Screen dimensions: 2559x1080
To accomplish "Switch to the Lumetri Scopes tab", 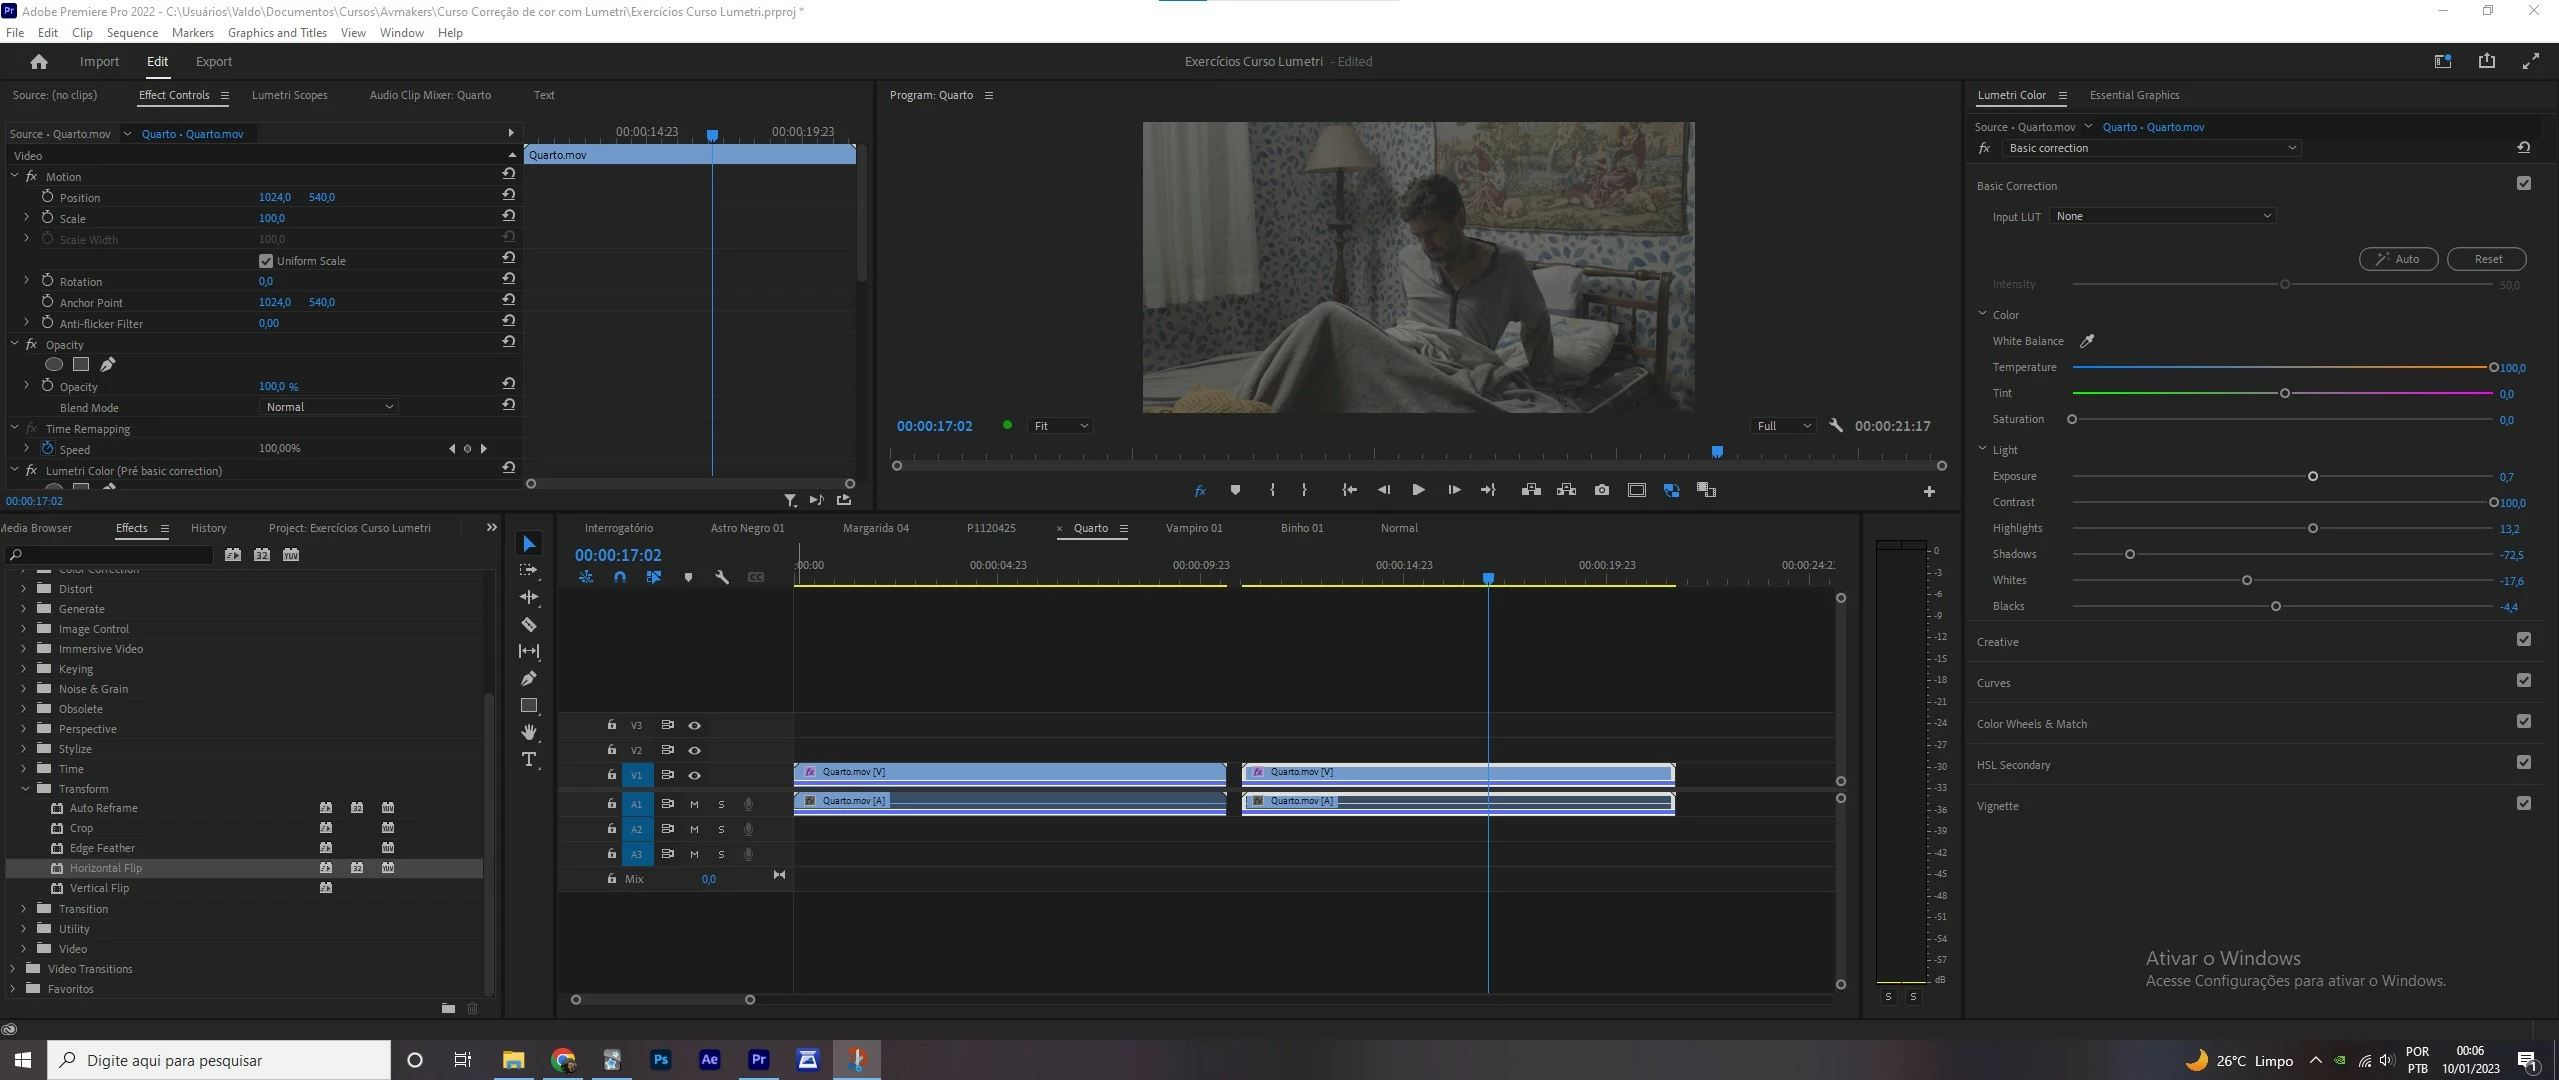I will click(289, 95).
